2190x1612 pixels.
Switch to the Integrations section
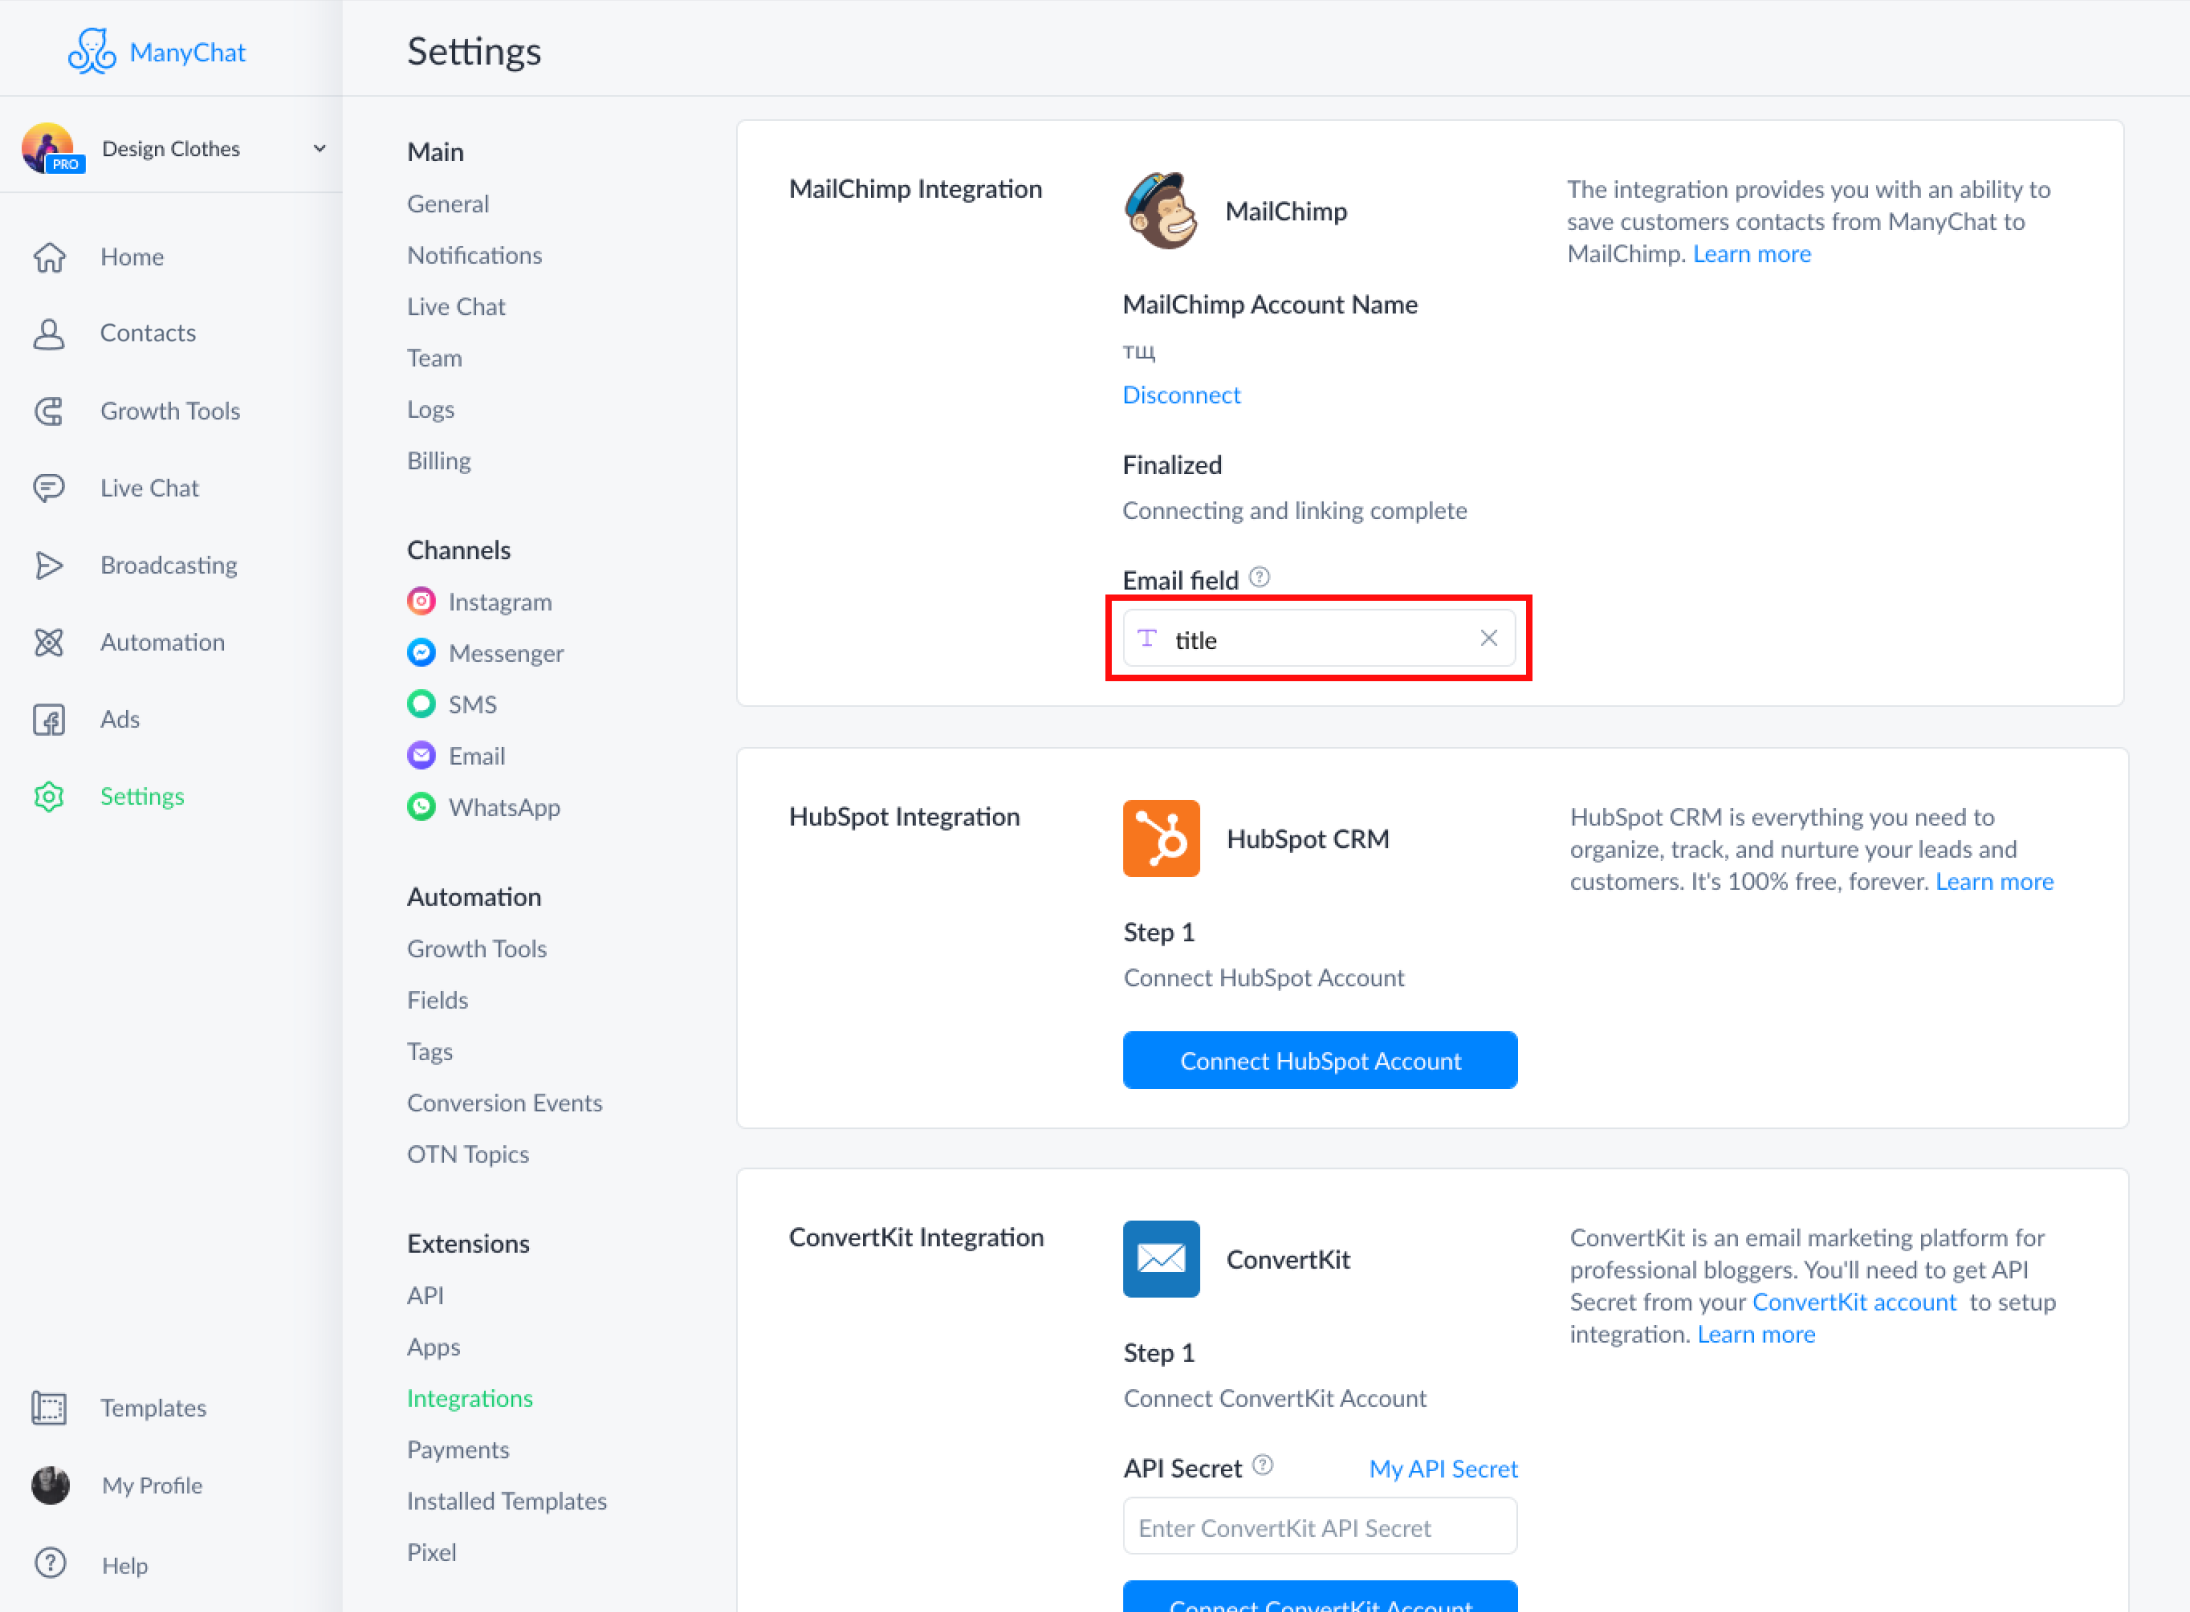coord(470,1398)
